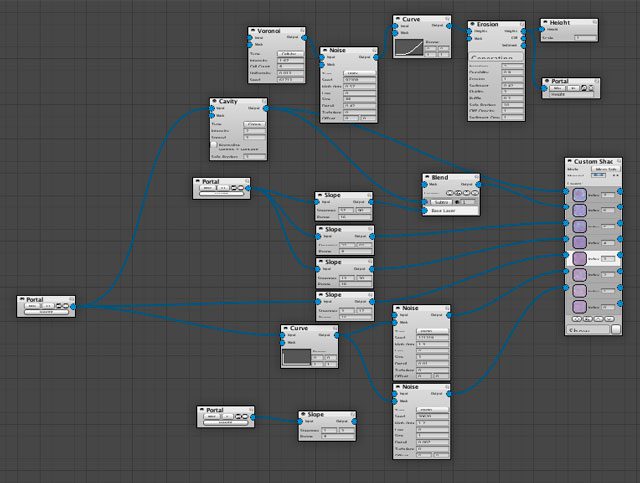Click output connector of leftmost Portal node
Screen dimensions: 640x483
click(73, 306)
